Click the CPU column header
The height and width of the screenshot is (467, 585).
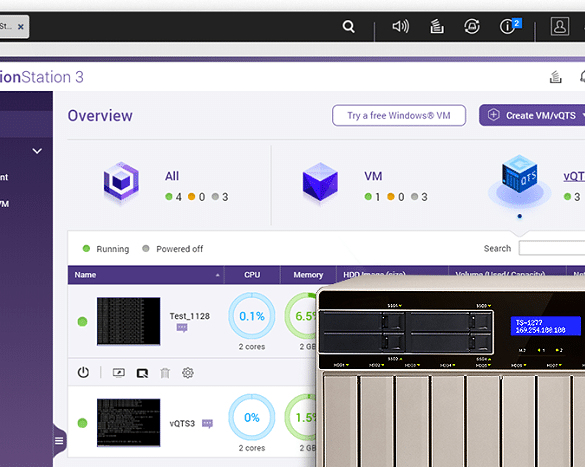pos(252,275)
